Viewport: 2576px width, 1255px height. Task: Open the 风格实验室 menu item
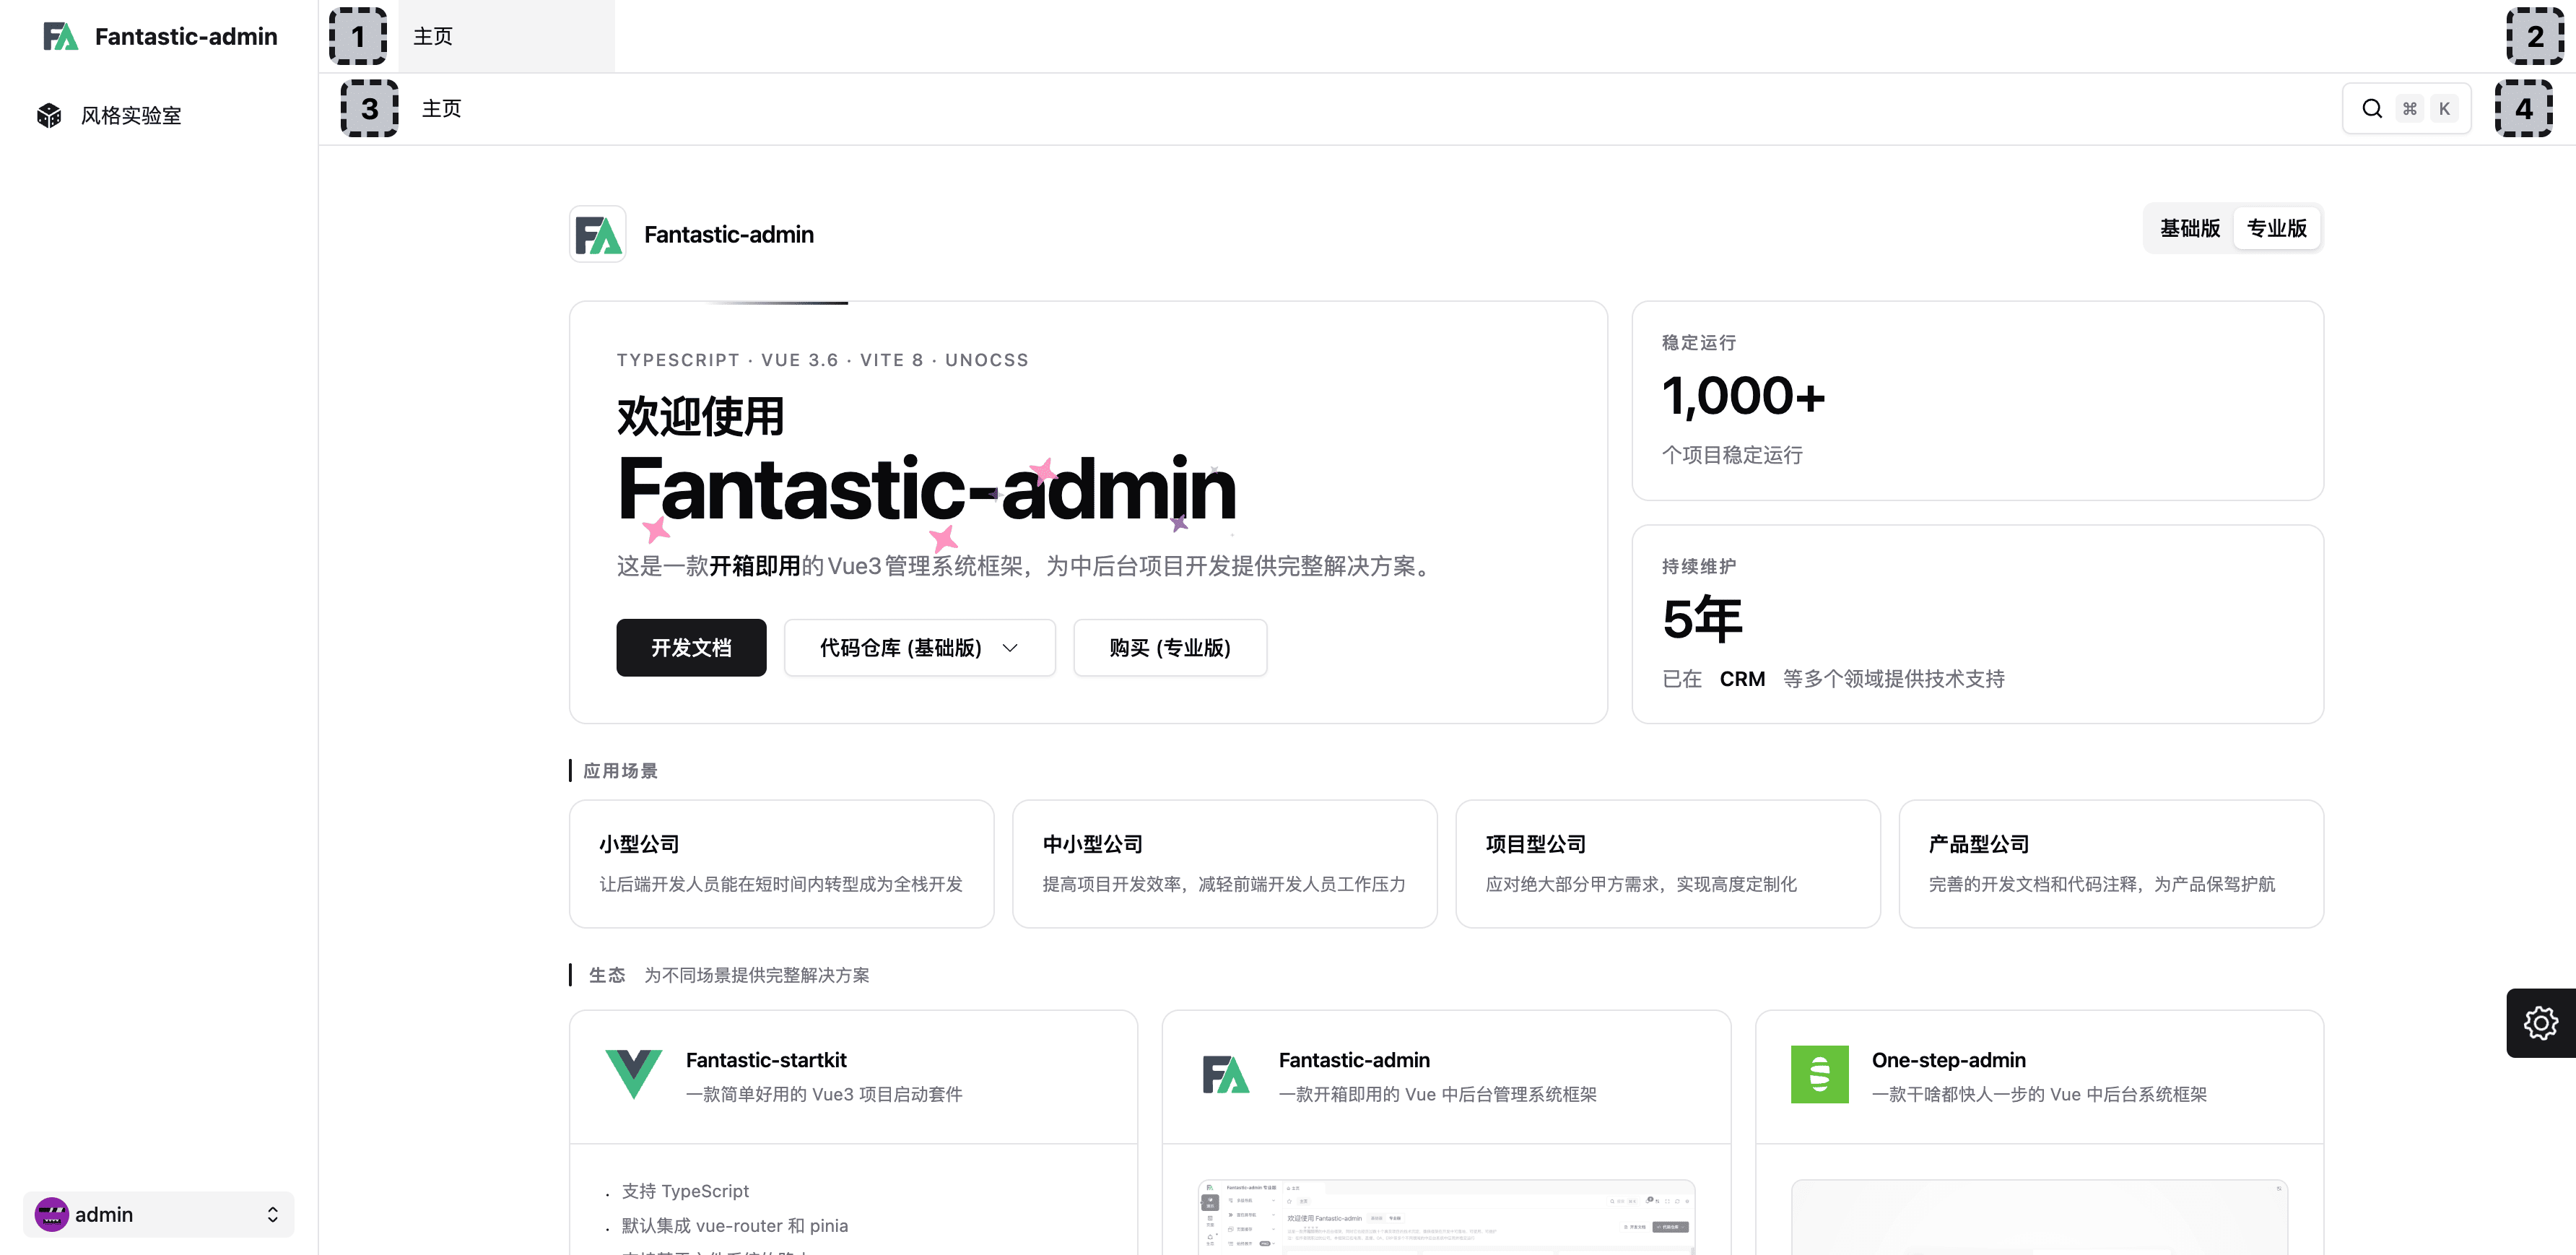[x=159, y=116]
